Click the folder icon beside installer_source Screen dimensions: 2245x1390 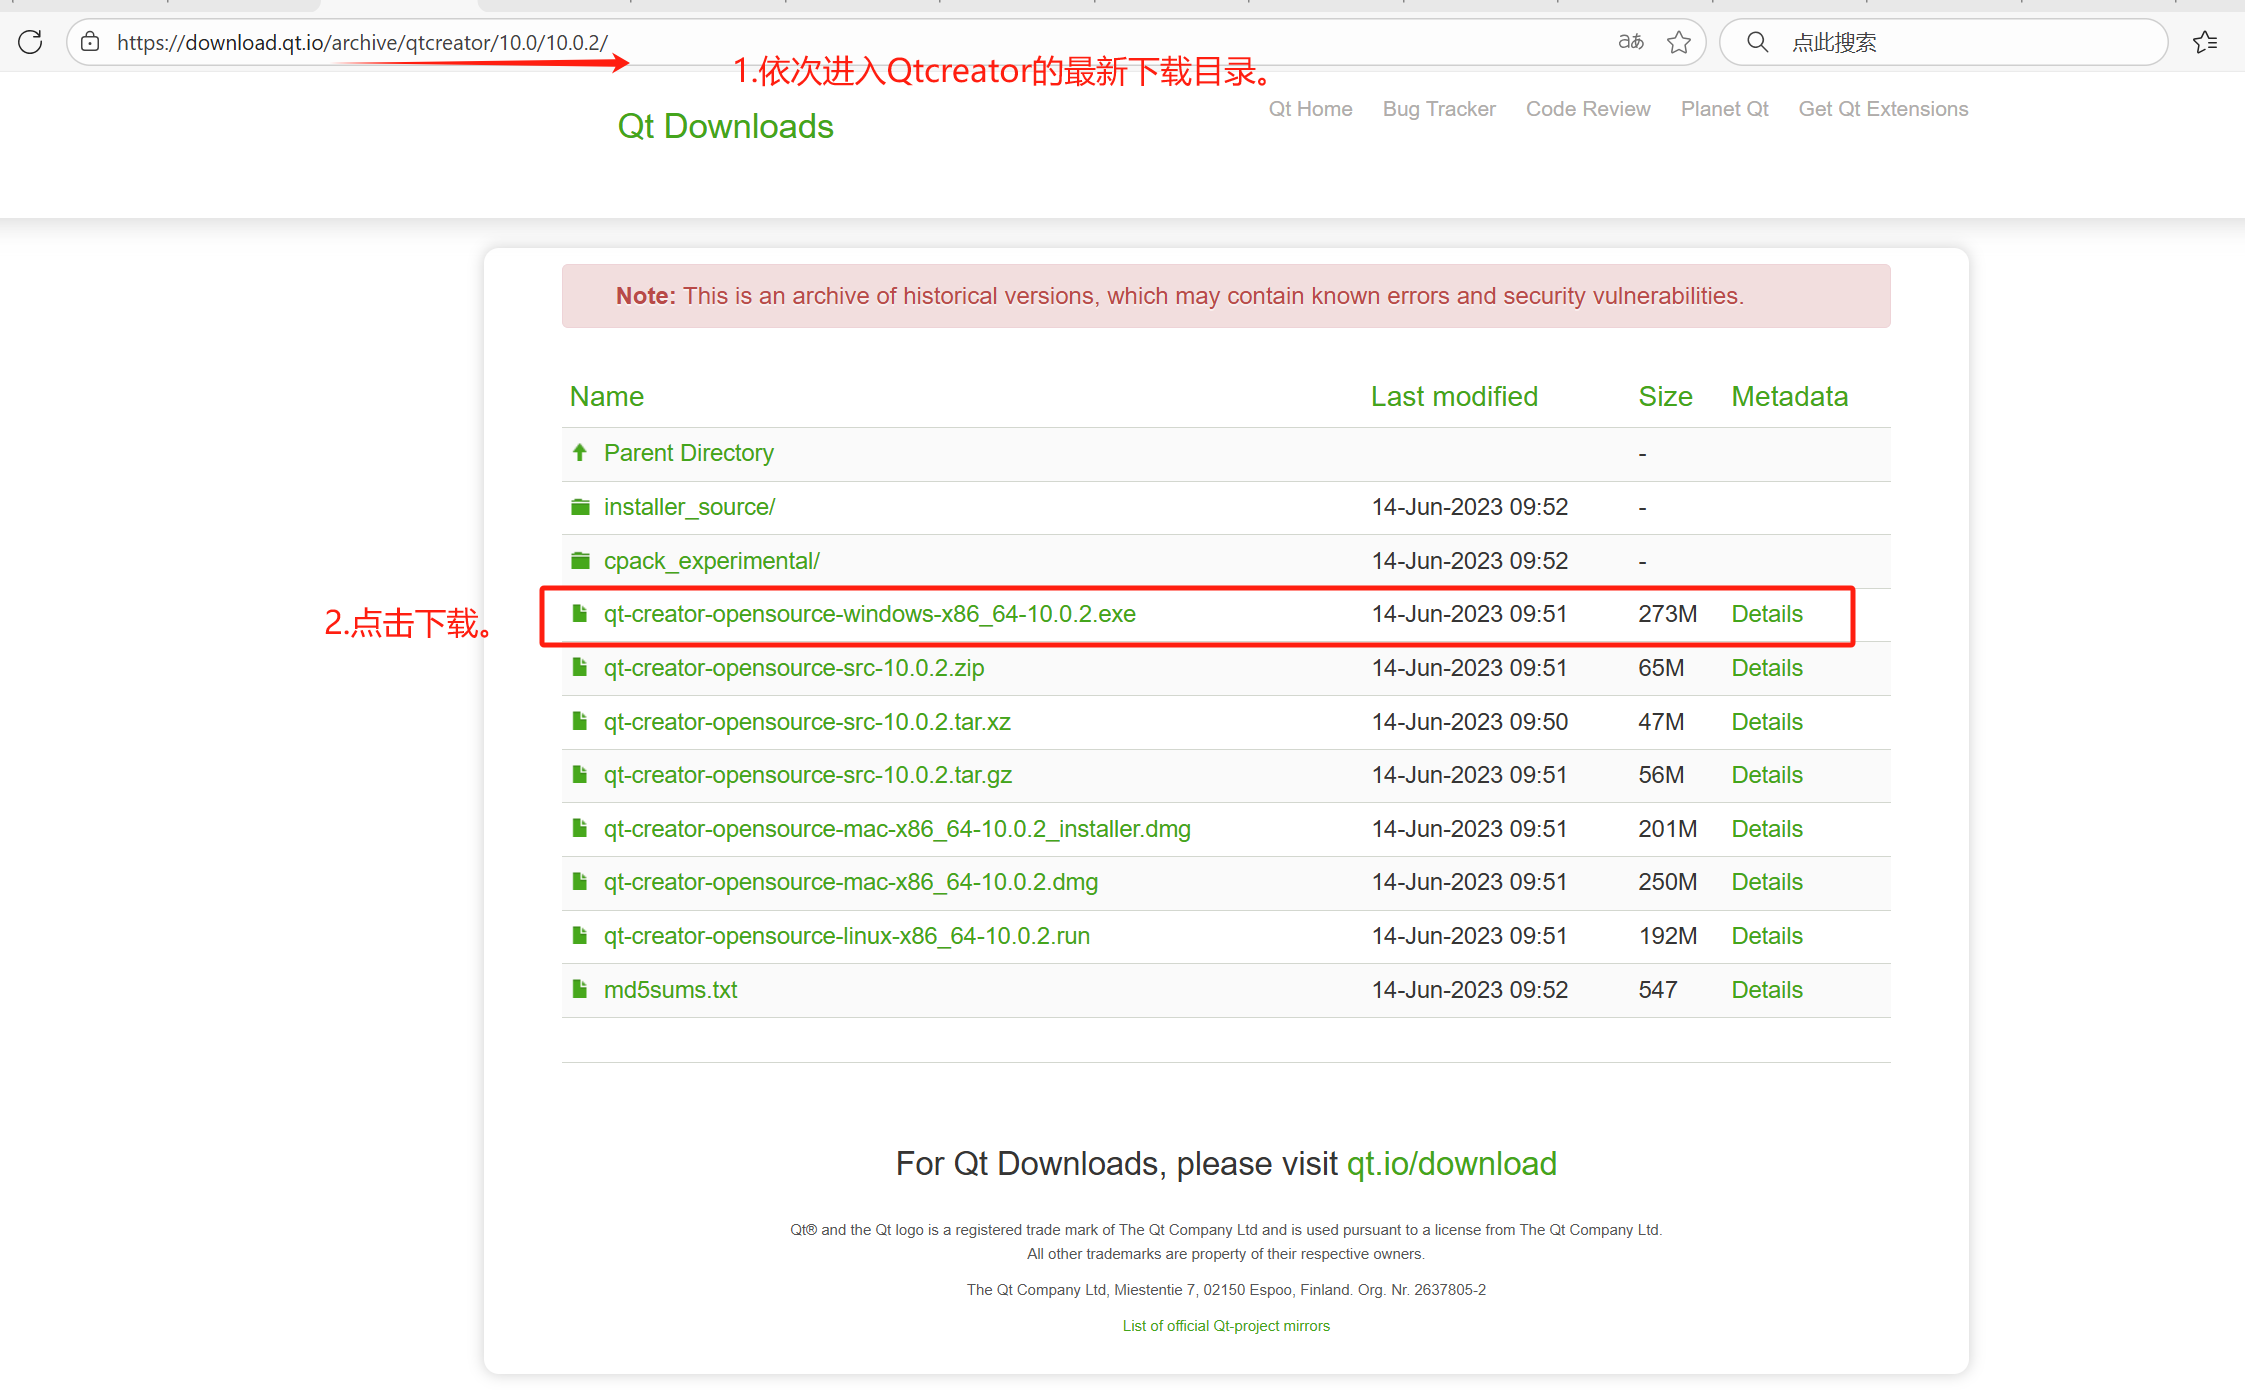pyautogui.click(x=580, y=507)
